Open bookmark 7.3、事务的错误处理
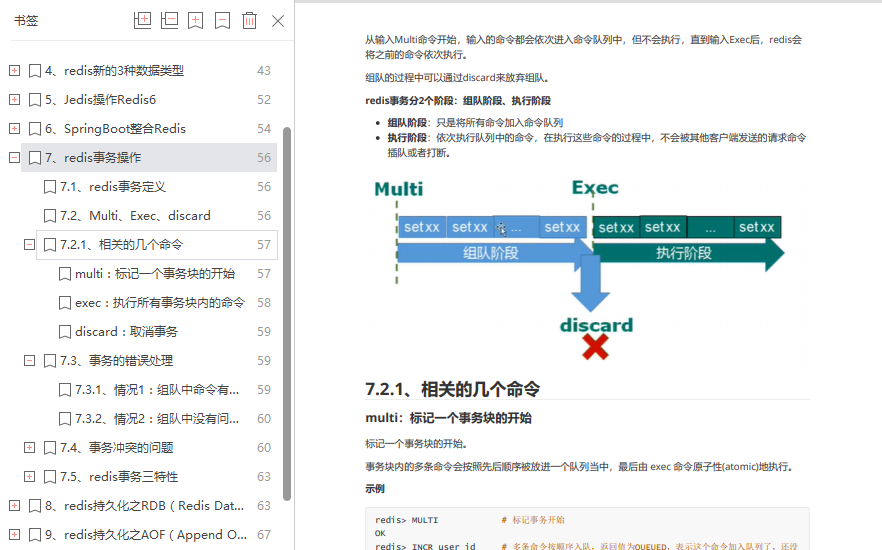 [116, 360]
